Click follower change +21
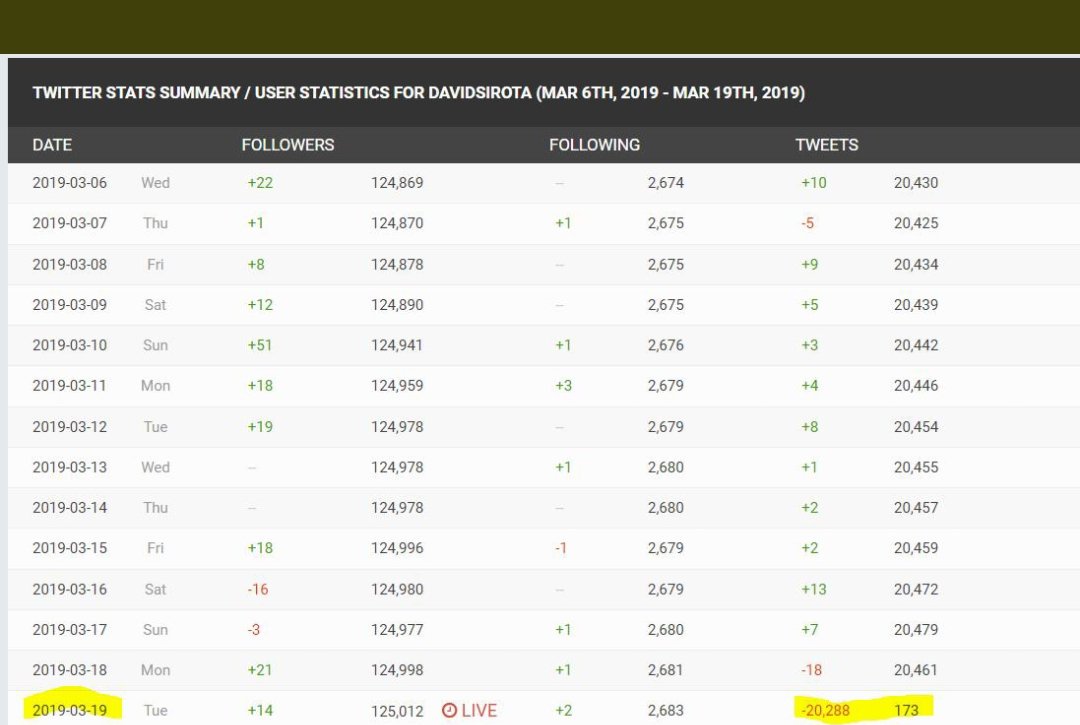 tap(260, 670)
